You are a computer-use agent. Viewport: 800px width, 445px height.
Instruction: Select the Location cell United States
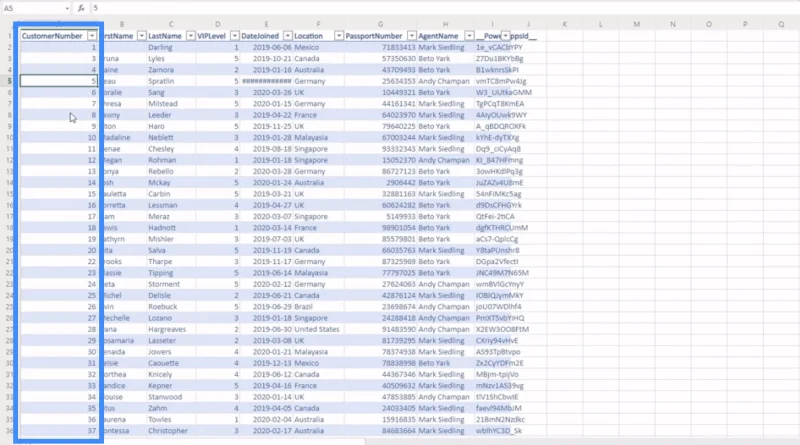(x=318, y=329)
